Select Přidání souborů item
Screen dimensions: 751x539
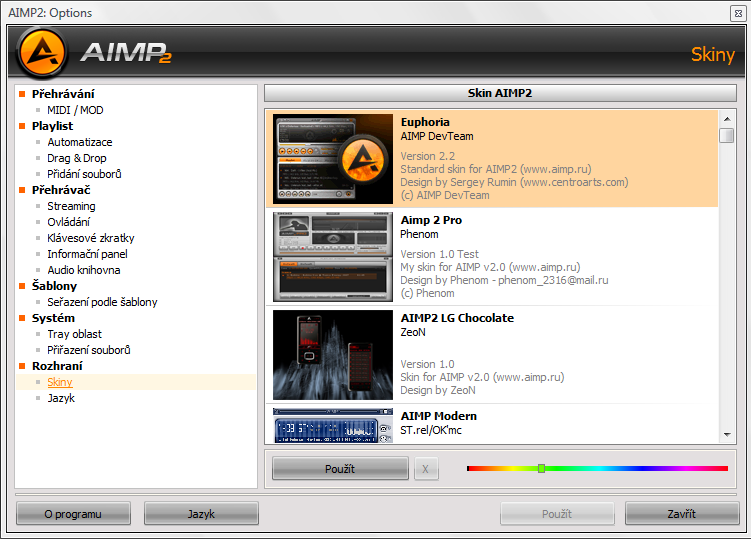tap(84, 174)
